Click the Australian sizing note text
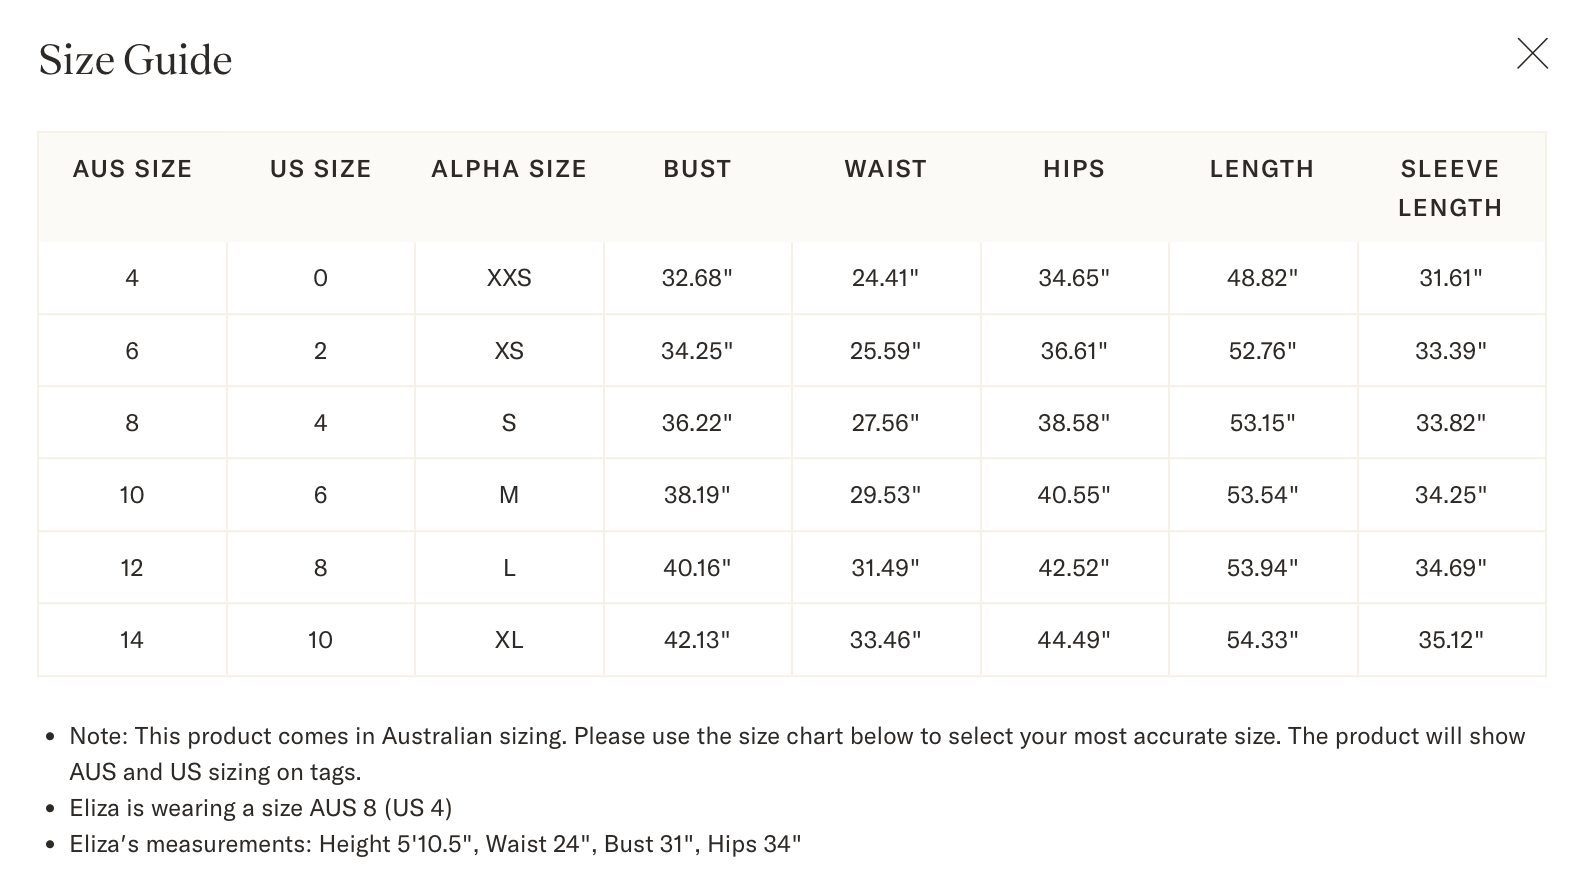Screen dimensions: 1572x892 pos(796,737)
